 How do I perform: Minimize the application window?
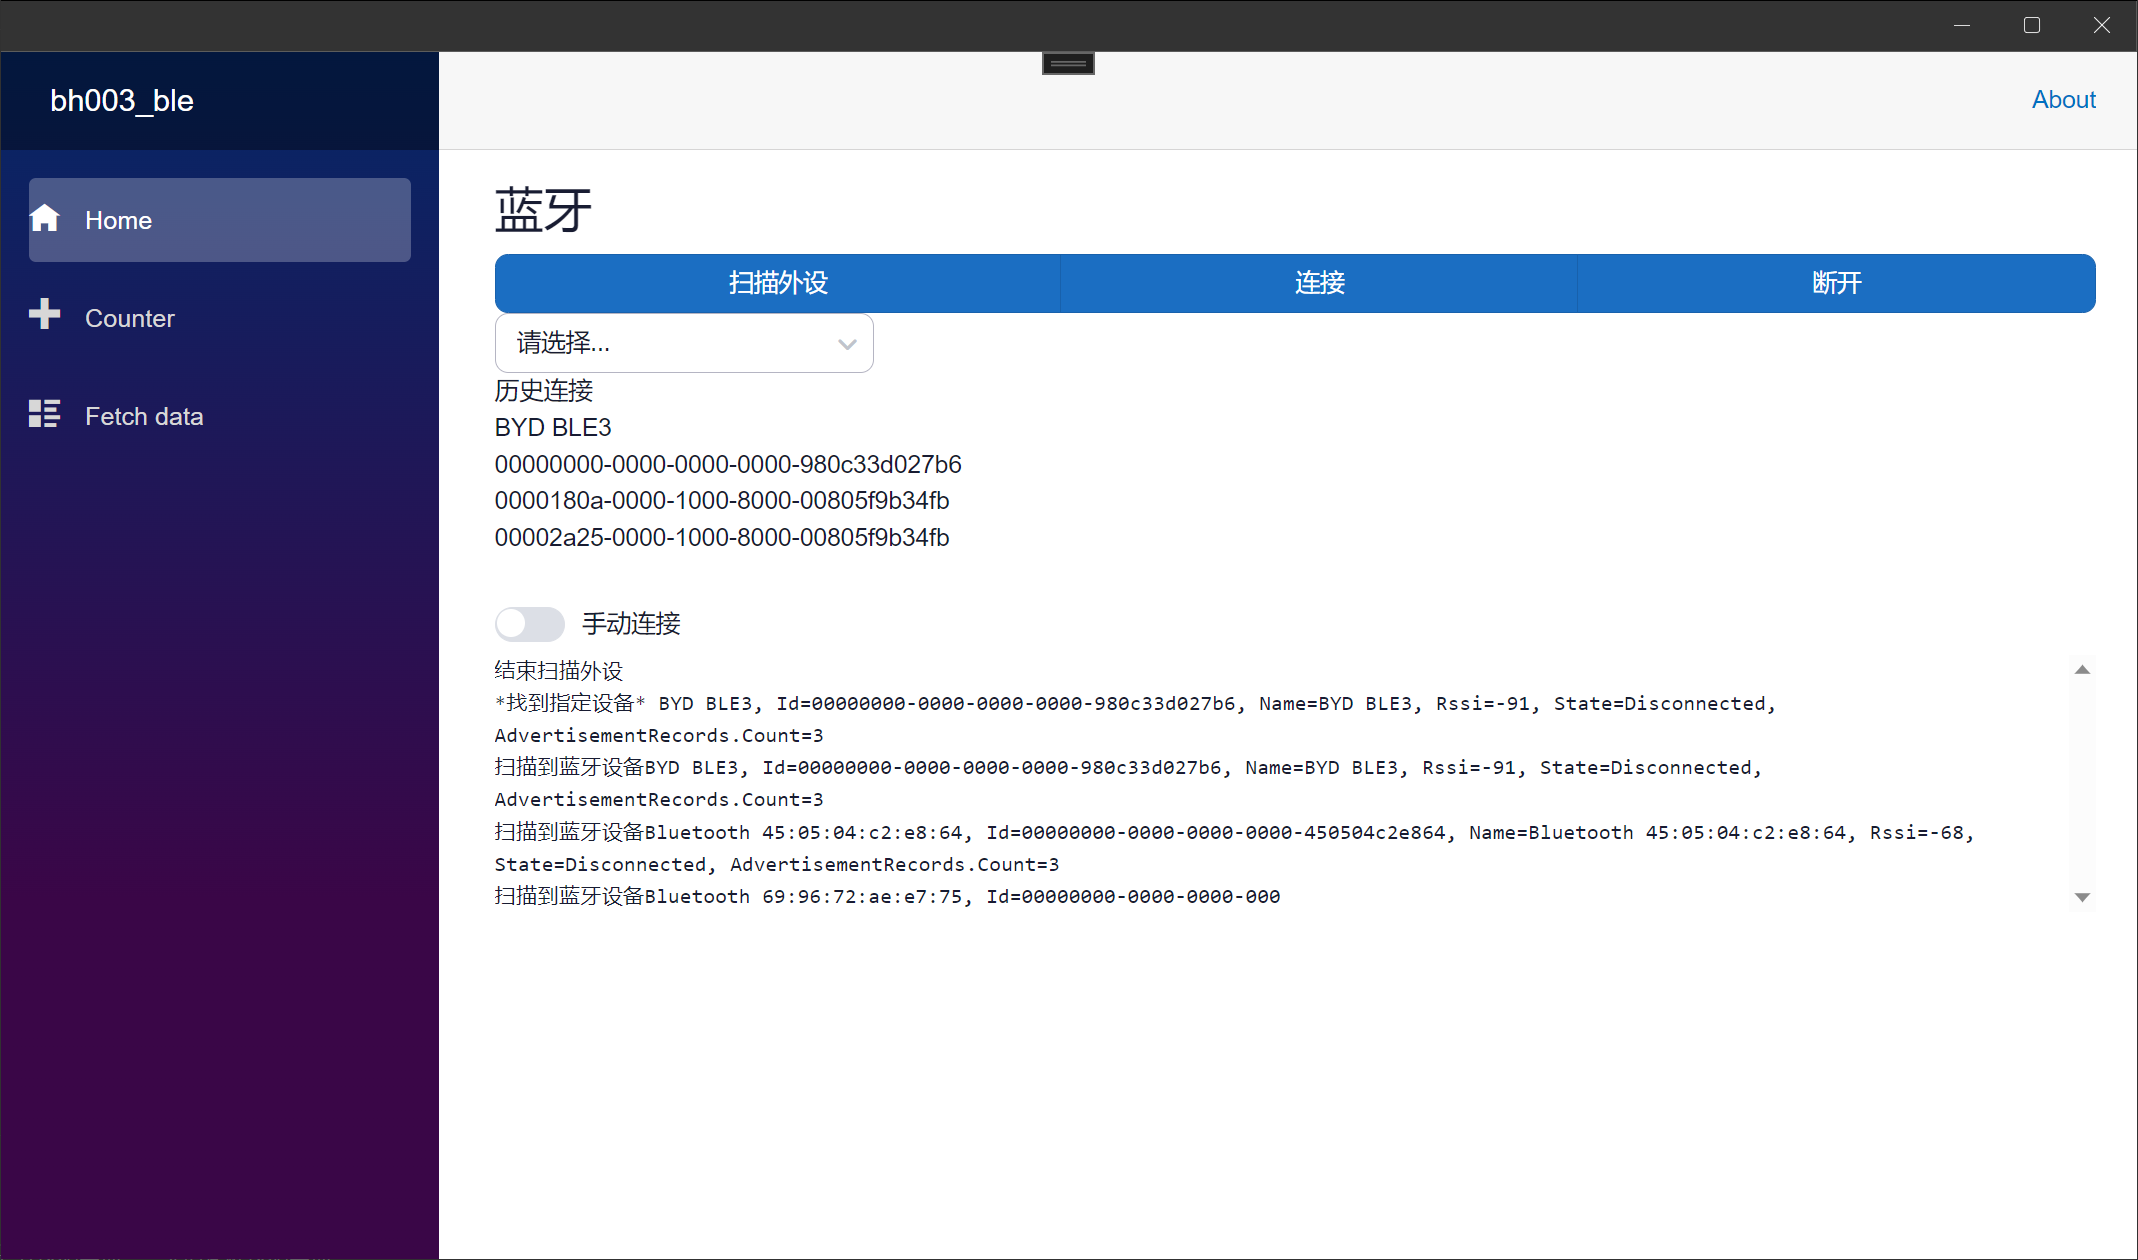1962,25
